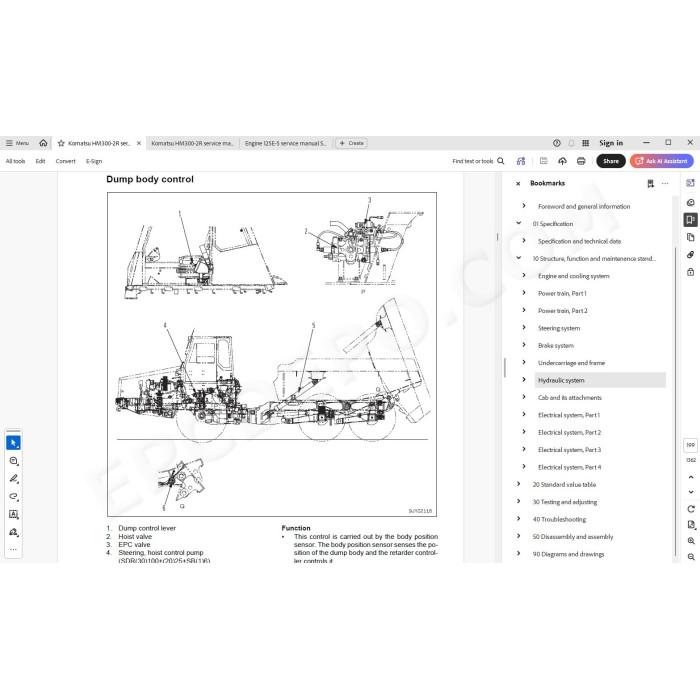700x700 pixels.
Task: Open Undercarriage and frame bookmark
Action: (x=571, y=363)
